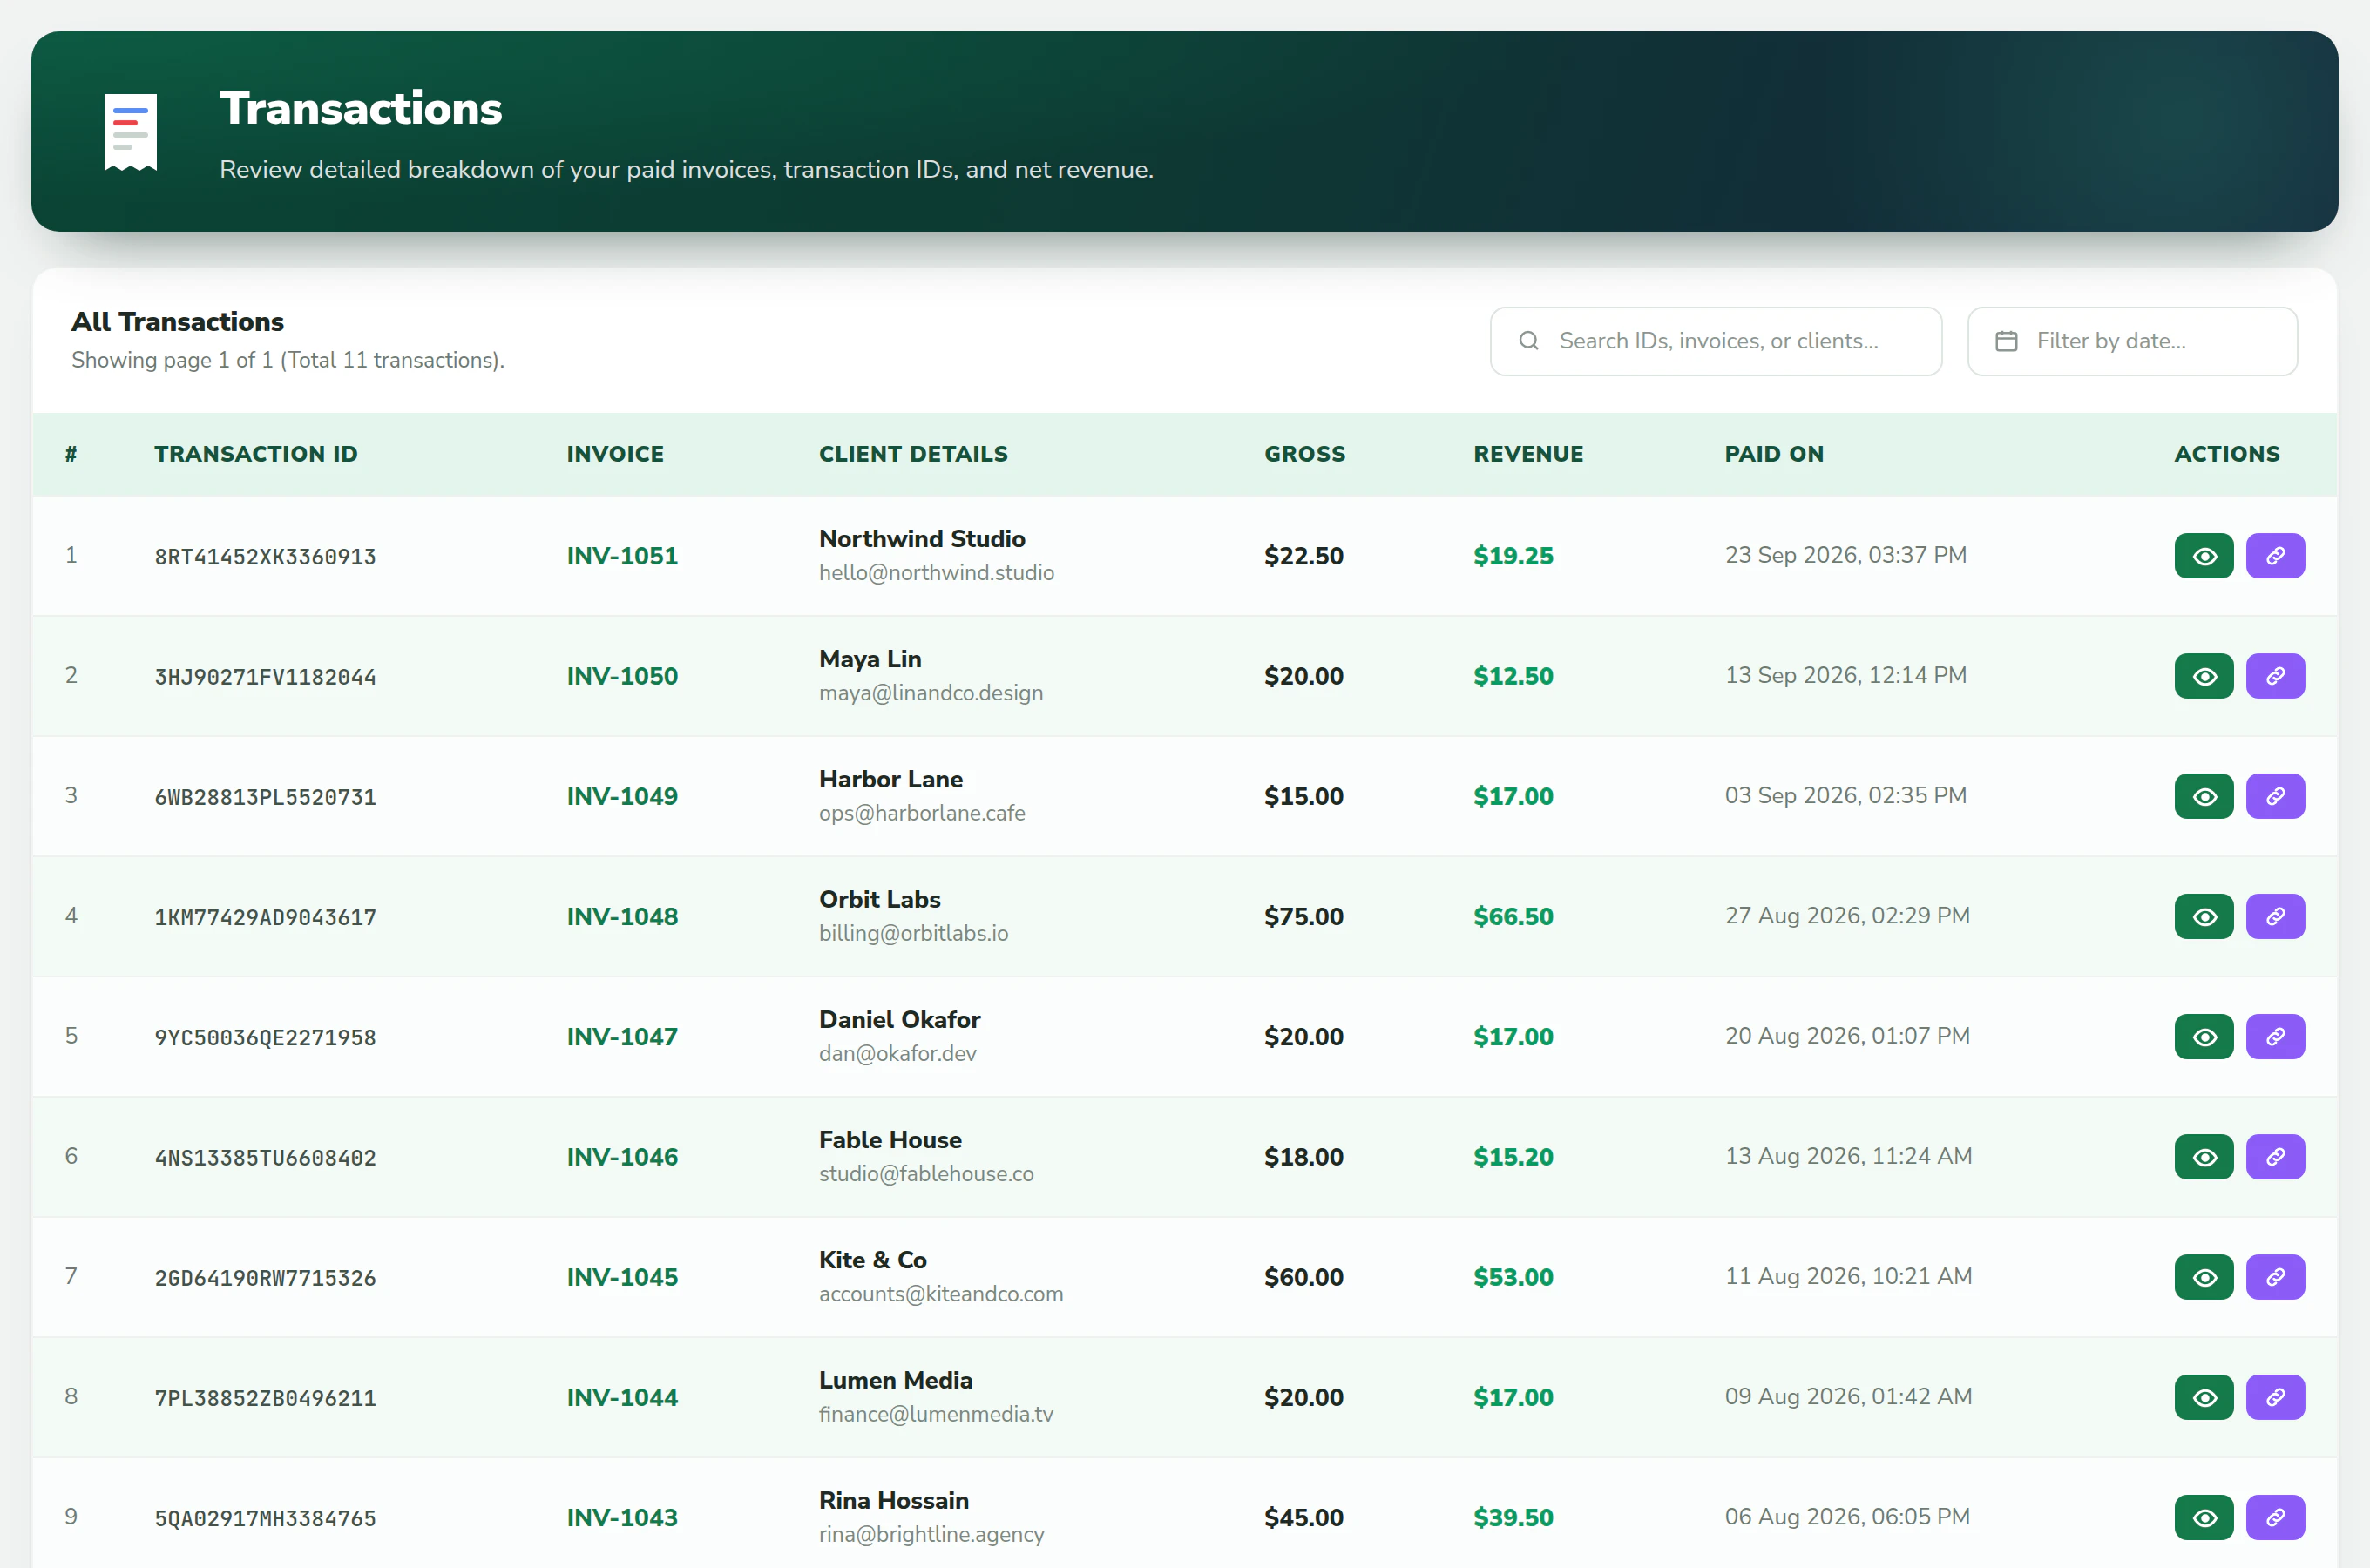View Daniel Okafor's transaction
2370x1568 pixels.
tap(2203, 1036)
